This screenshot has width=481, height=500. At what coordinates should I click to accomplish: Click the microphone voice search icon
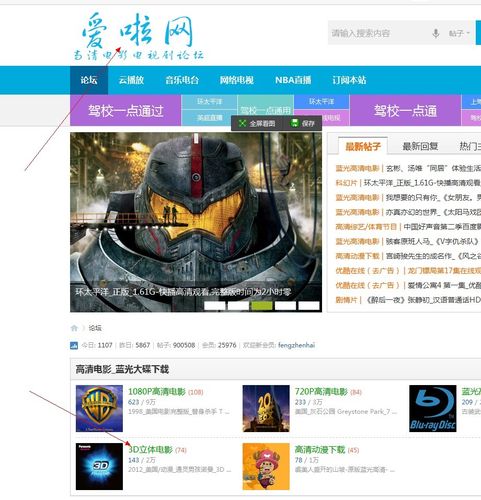click(435, 33)
